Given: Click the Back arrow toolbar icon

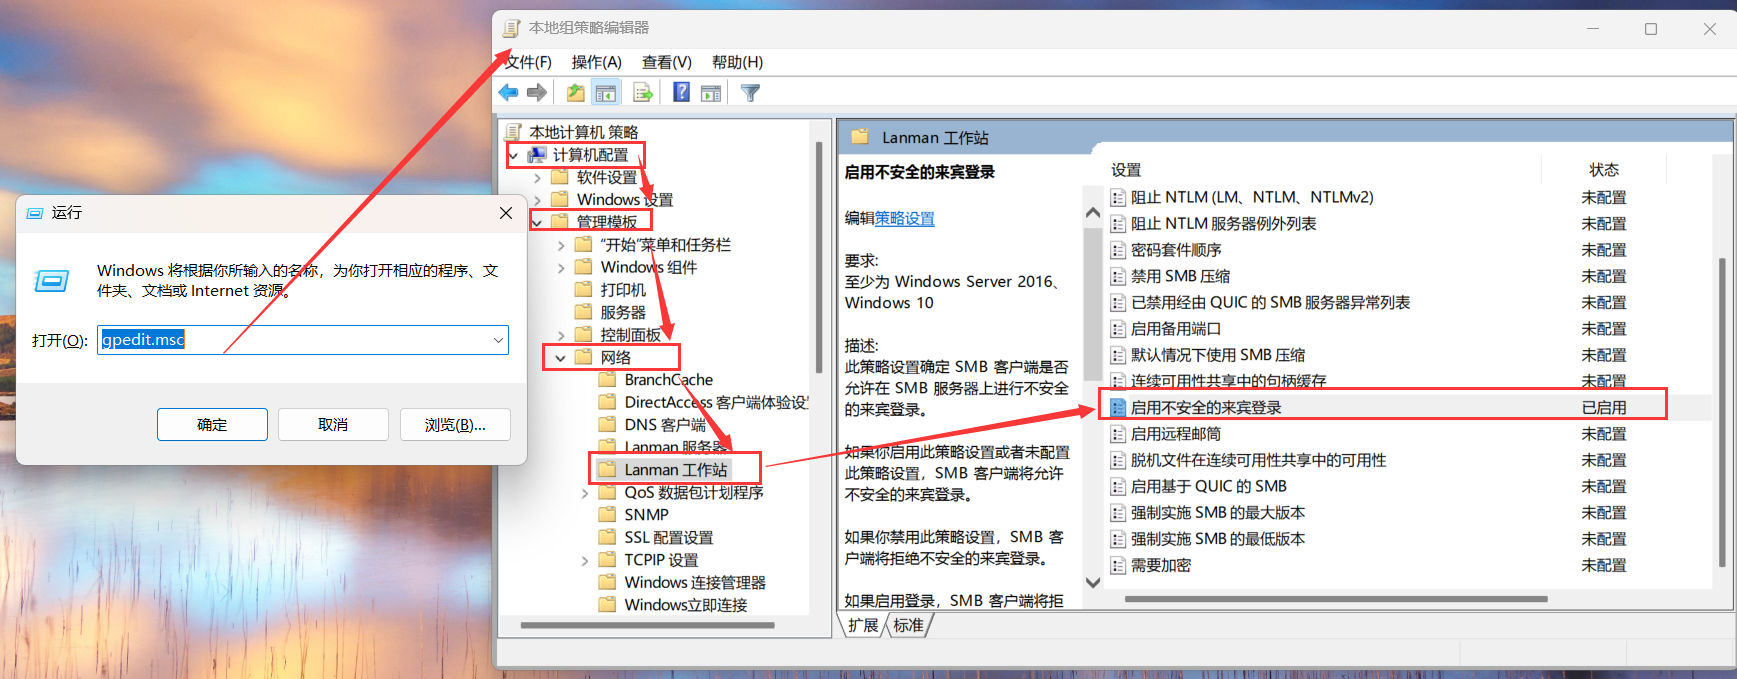Looking at the screenshot, I should pyautogui.click(x=509, y=93).
